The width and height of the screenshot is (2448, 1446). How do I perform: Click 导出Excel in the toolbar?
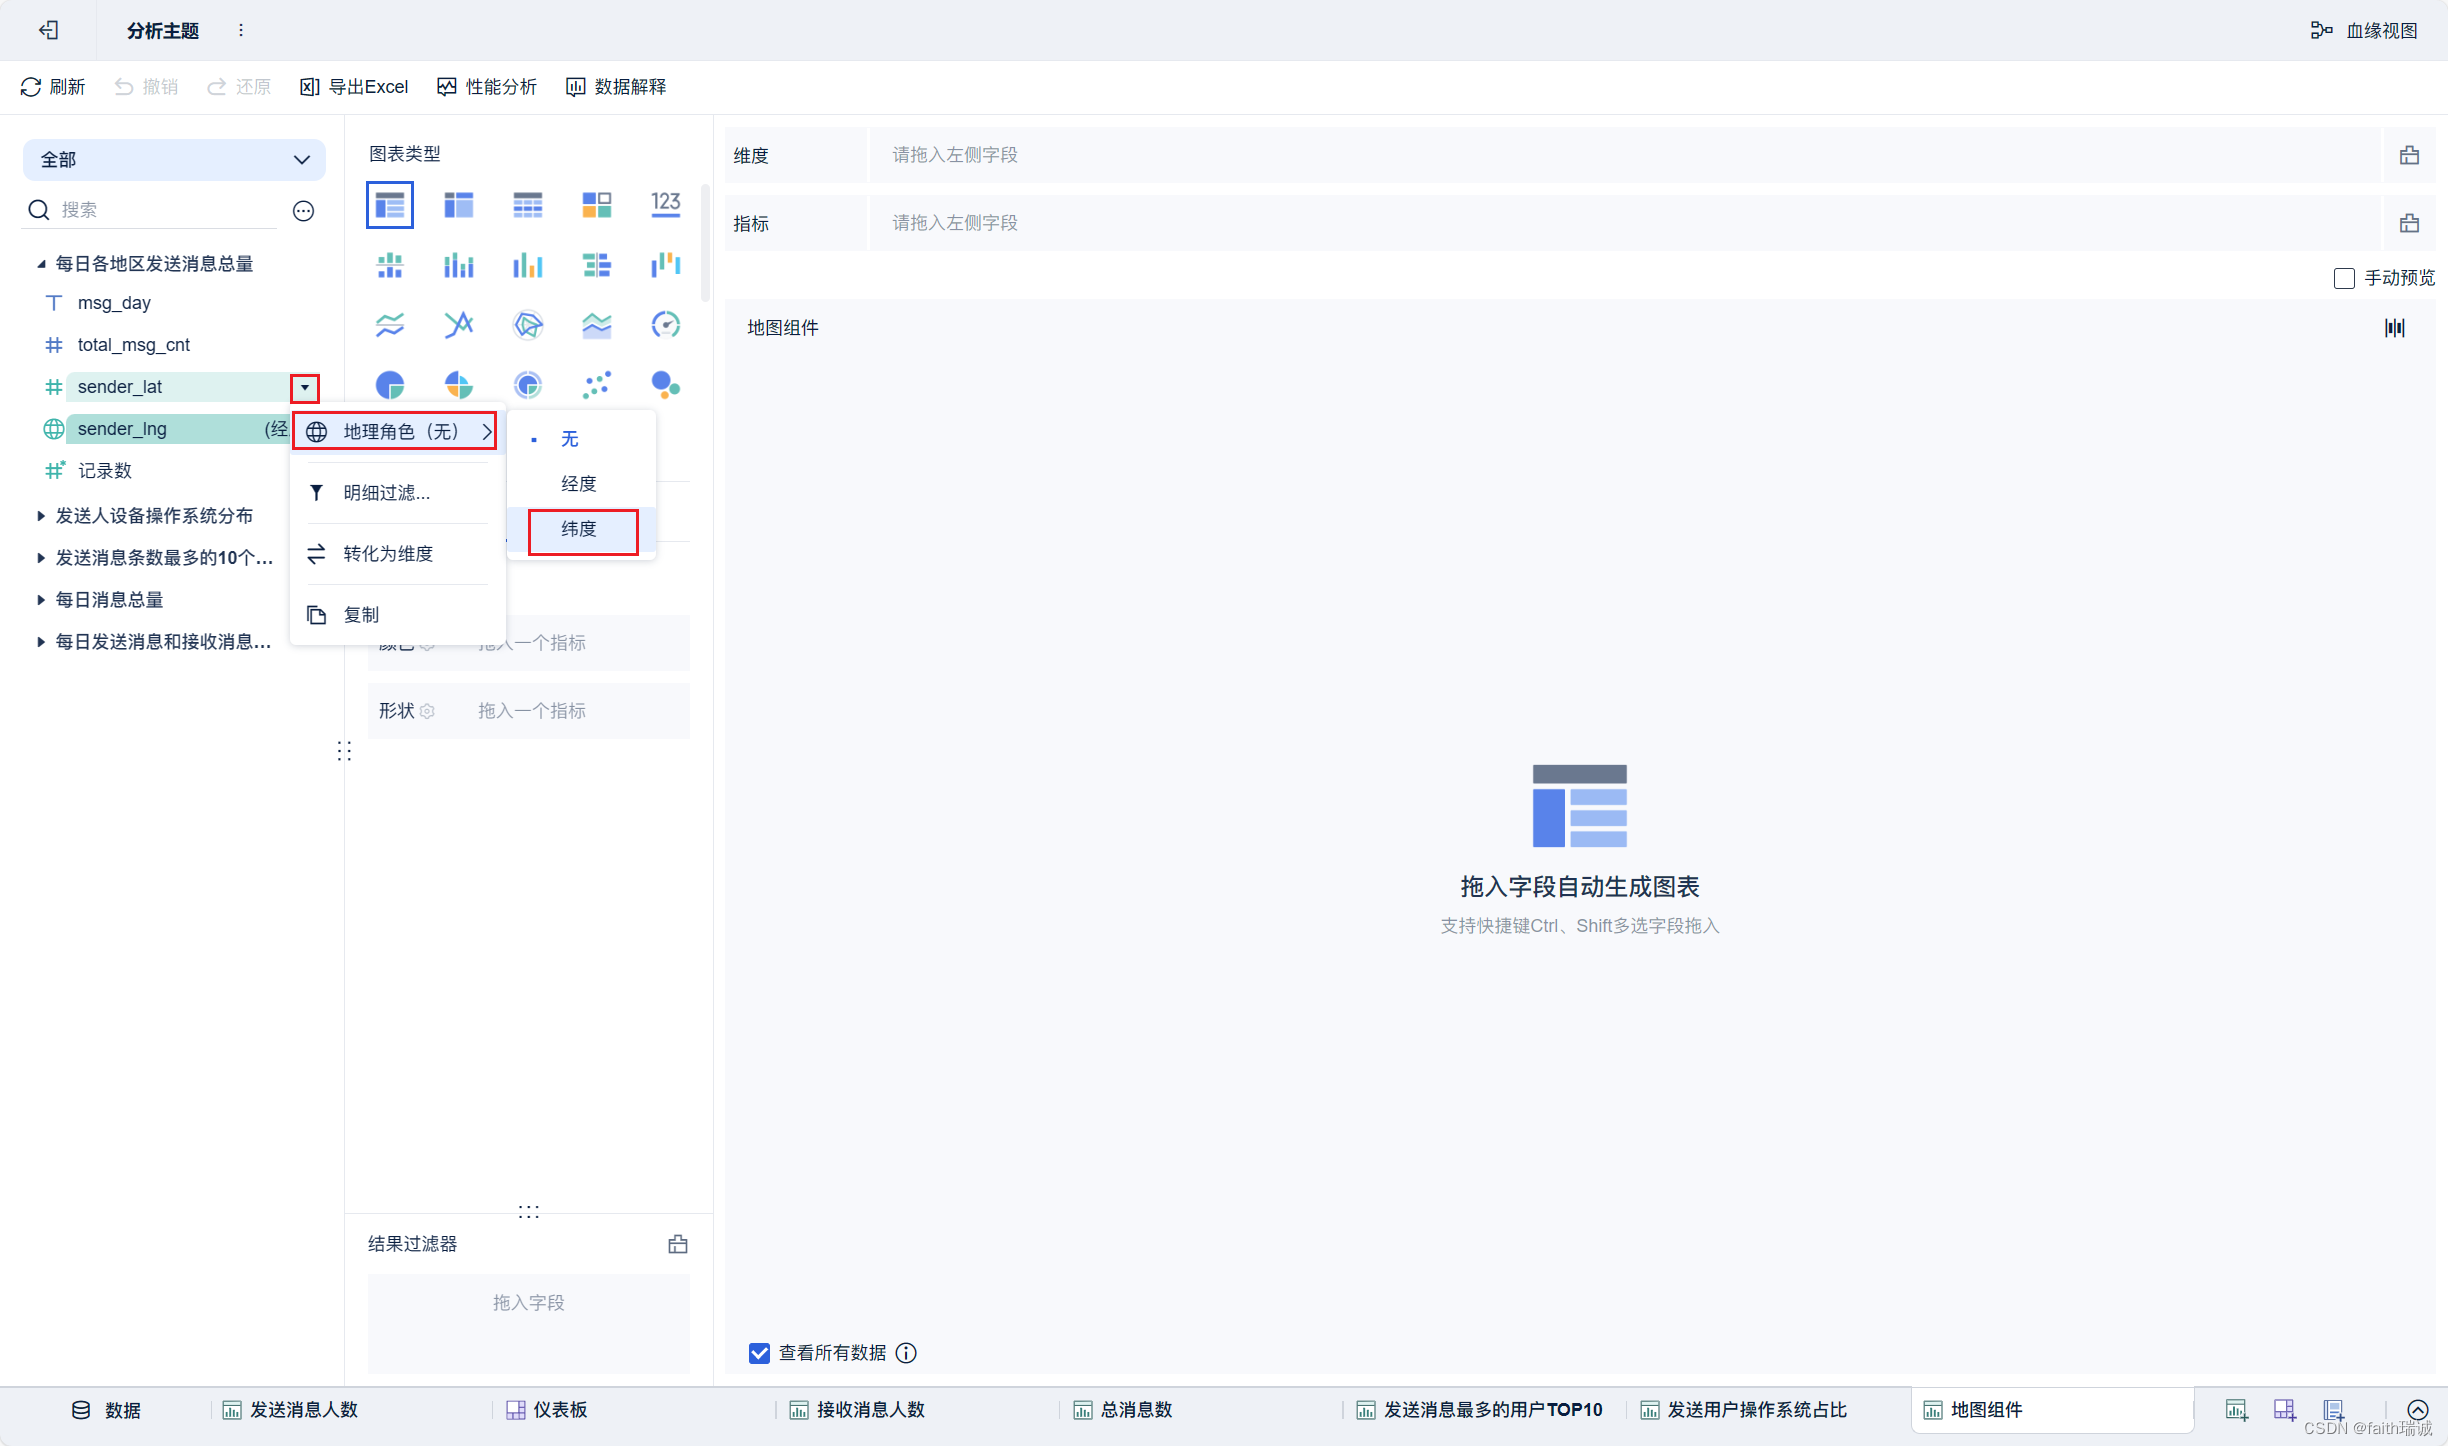355,87
